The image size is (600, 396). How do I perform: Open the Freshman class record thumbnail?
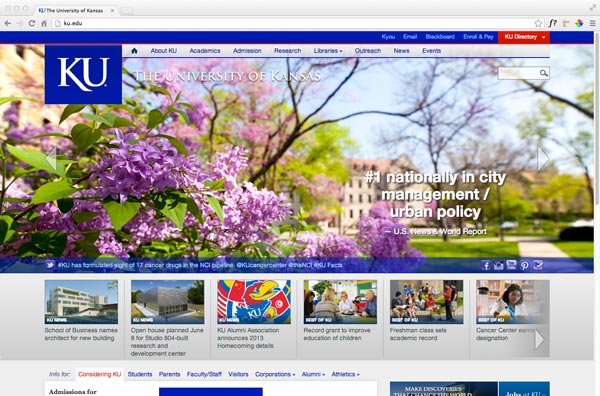click(x=427, y=302)
